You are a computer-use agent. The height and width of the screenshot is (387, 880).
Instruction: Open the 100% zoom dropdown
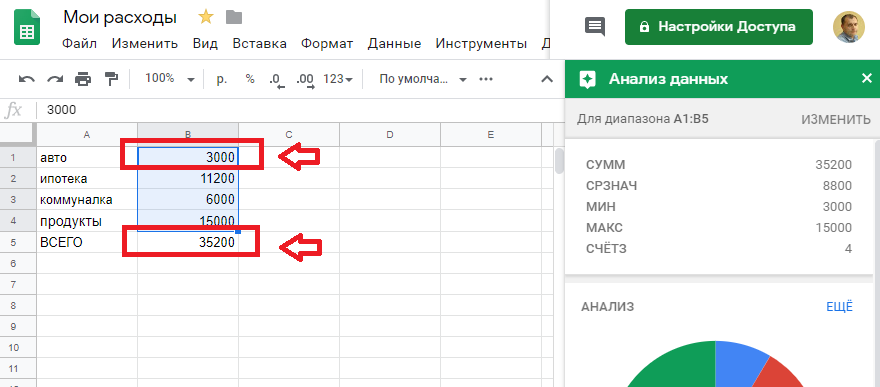[x=170, y=79]
